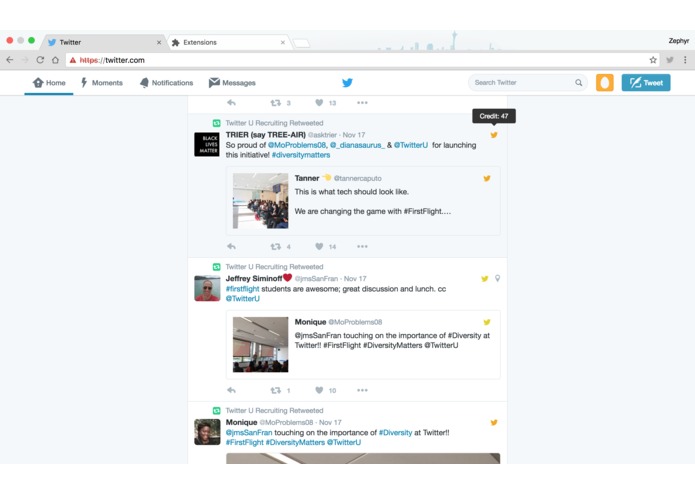Screen dimensions: 695x494
Task: Retweet TRIER's tweet with 4 retweets
Action: click(x=276, y=246)
